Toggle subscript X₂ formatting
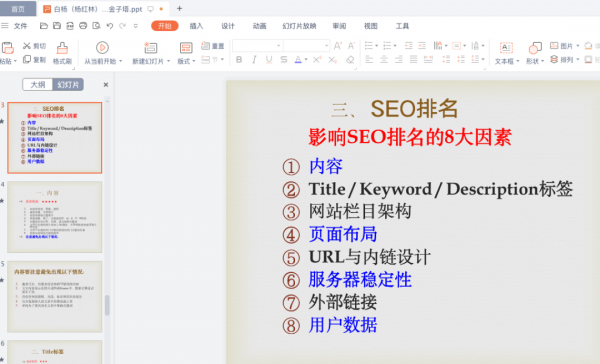 click(333, 60)
